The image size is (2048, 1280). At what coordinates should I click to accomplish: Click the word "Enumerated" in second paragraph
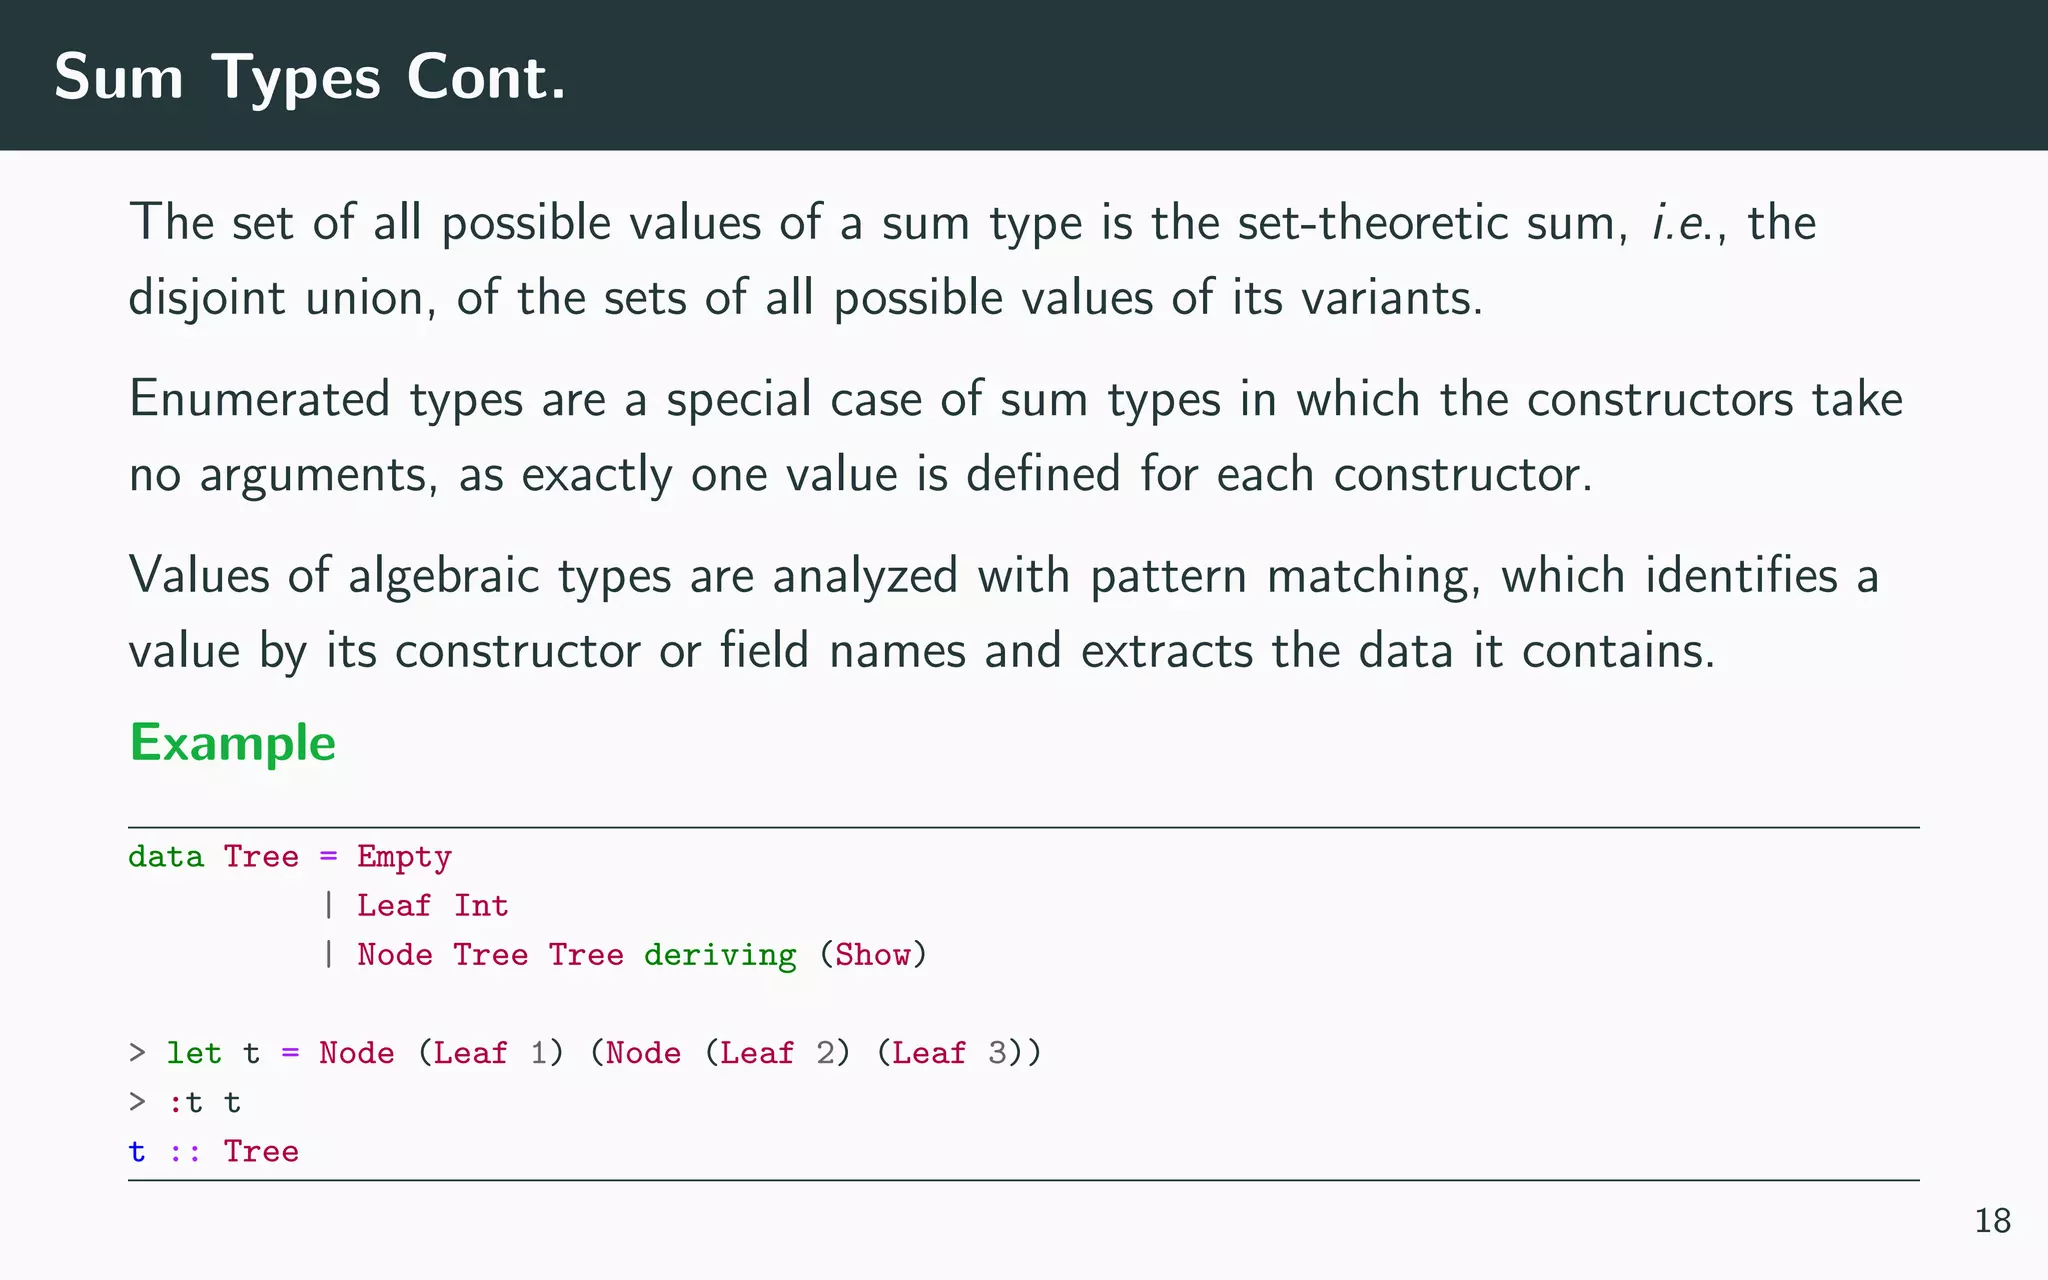pos(260,399)
